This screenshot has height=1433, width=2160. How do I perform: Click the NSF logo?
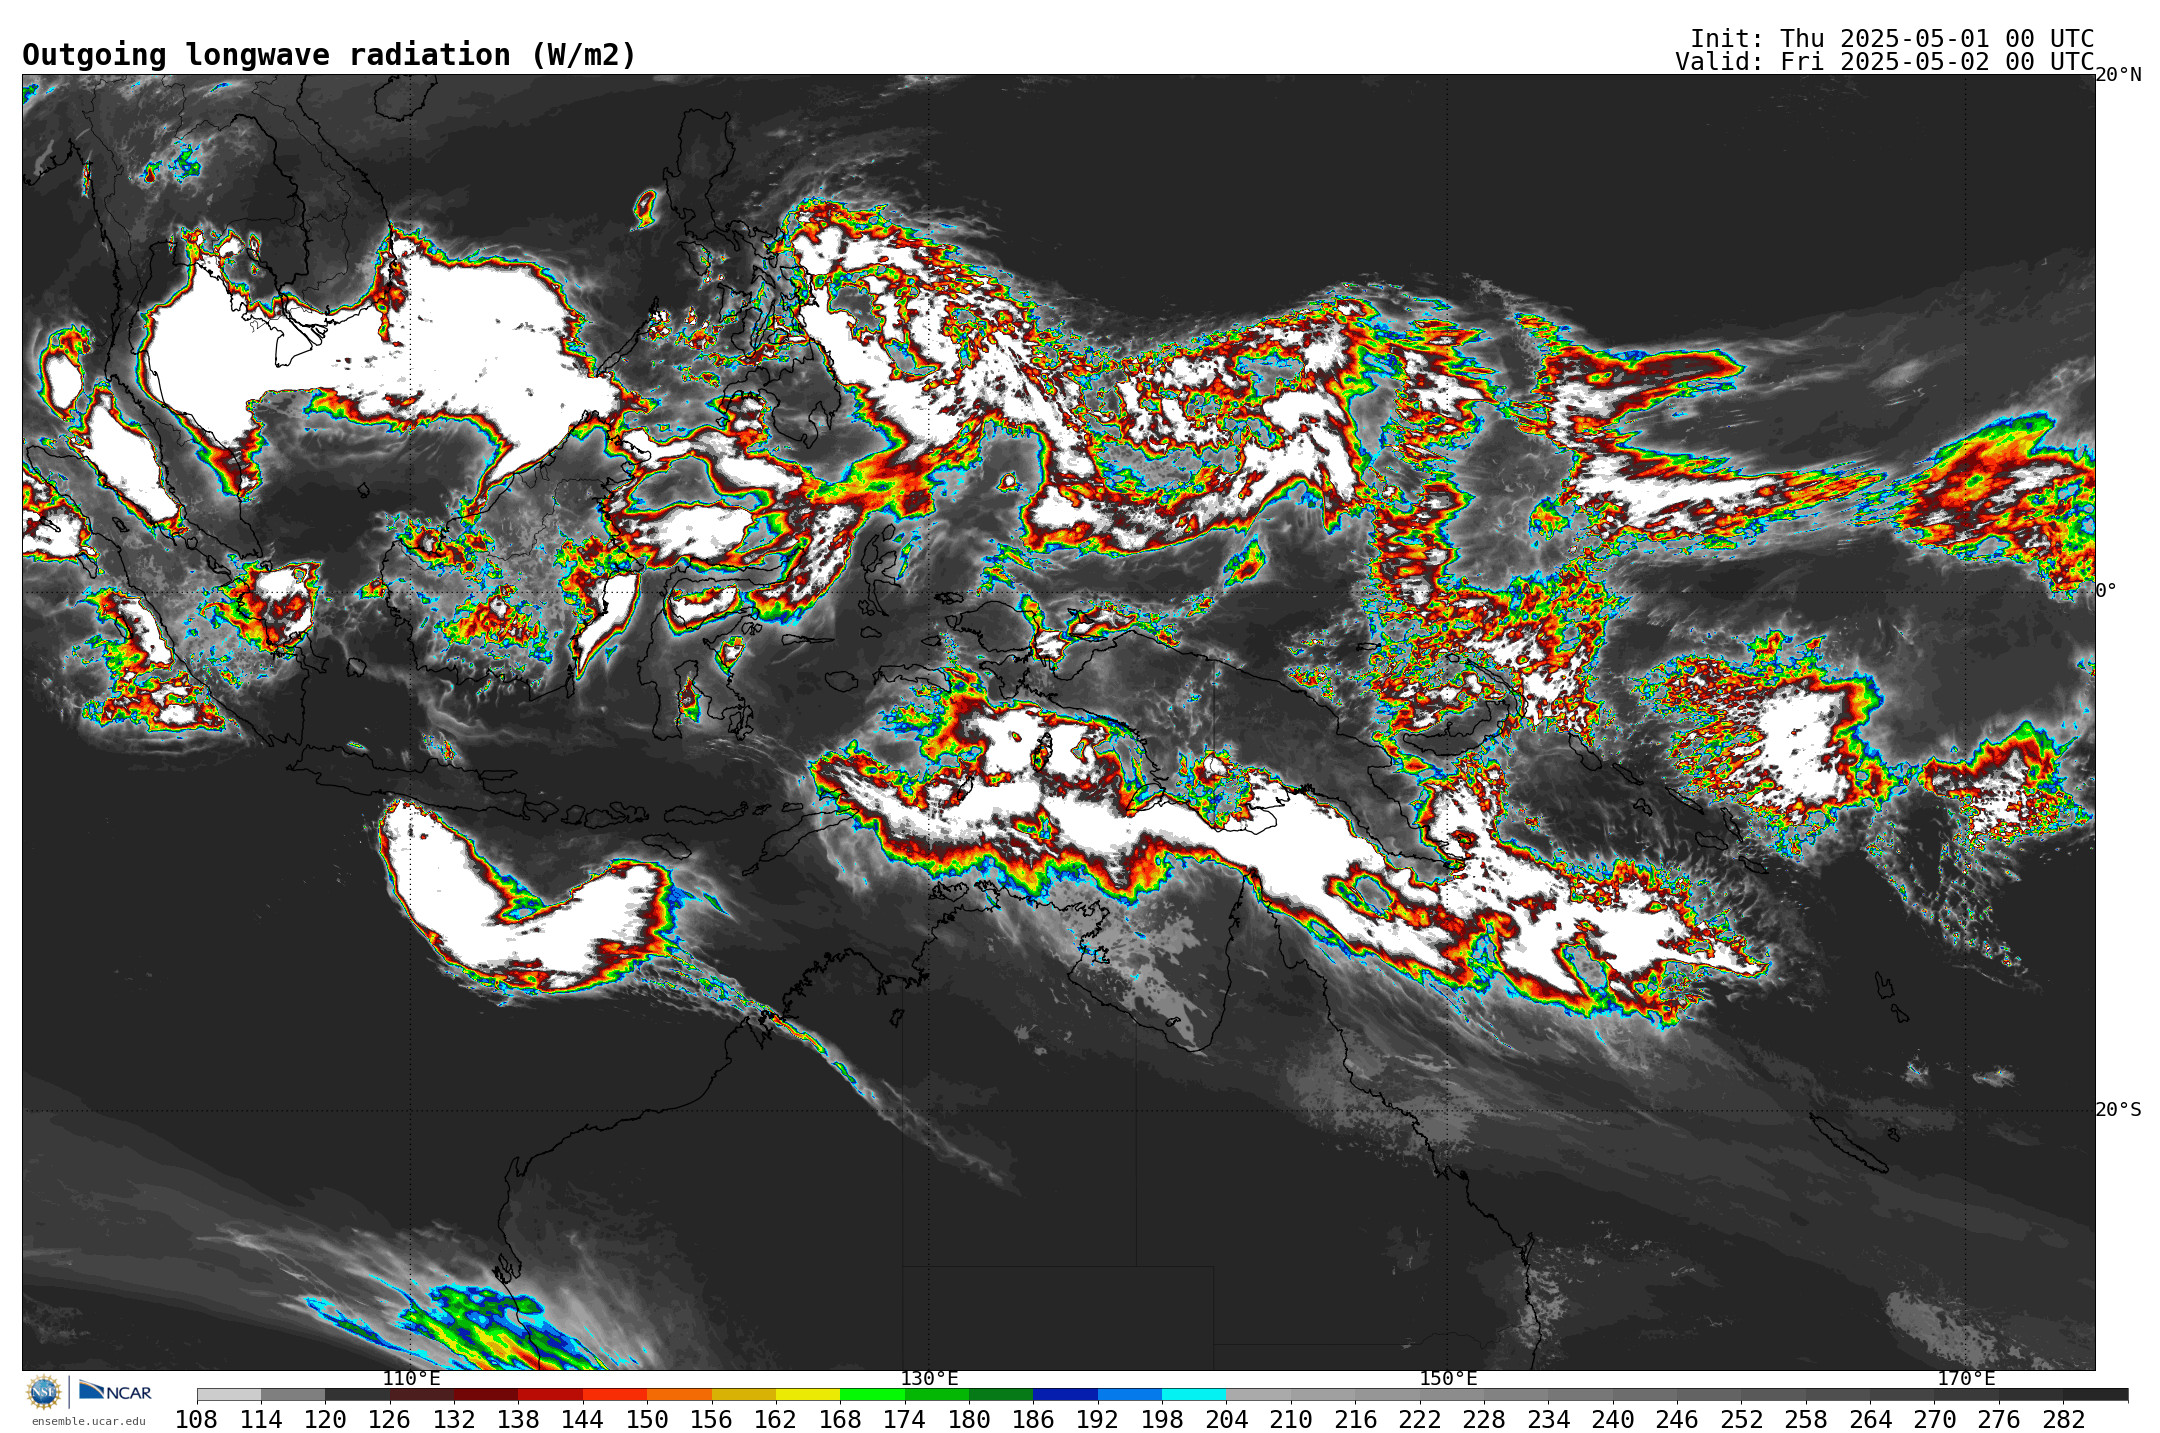44,1392
